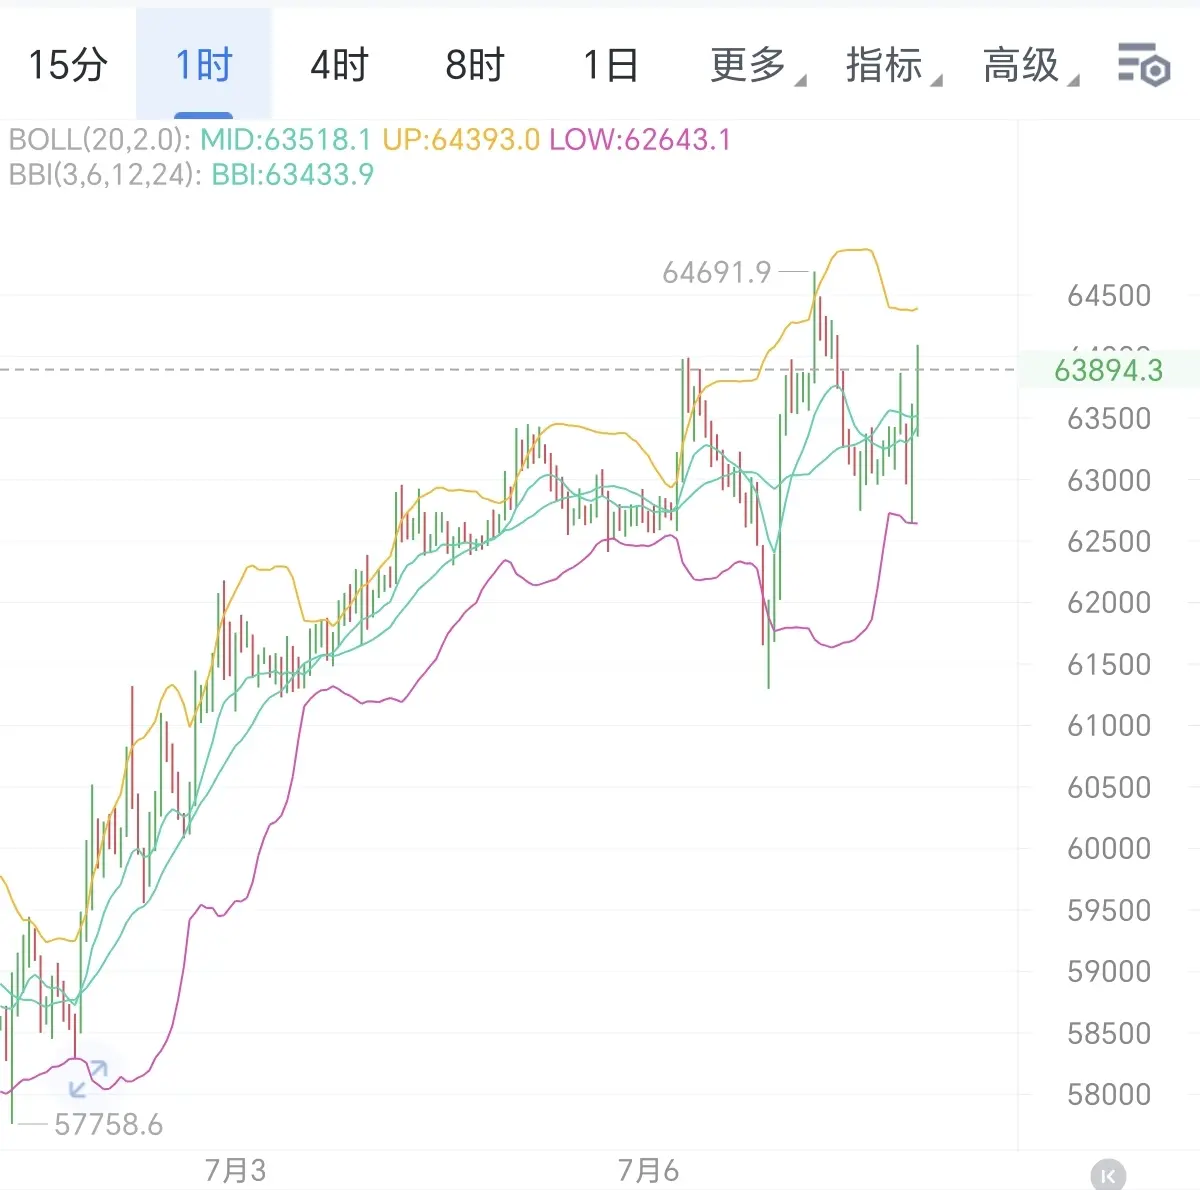Click the 7月3 date label
This screenshot has width=1200, height=1190.
coord(235,1170)
